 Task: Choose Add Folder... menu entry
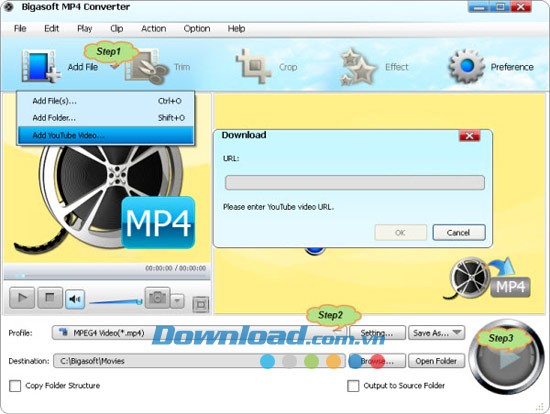click(106, 118)
